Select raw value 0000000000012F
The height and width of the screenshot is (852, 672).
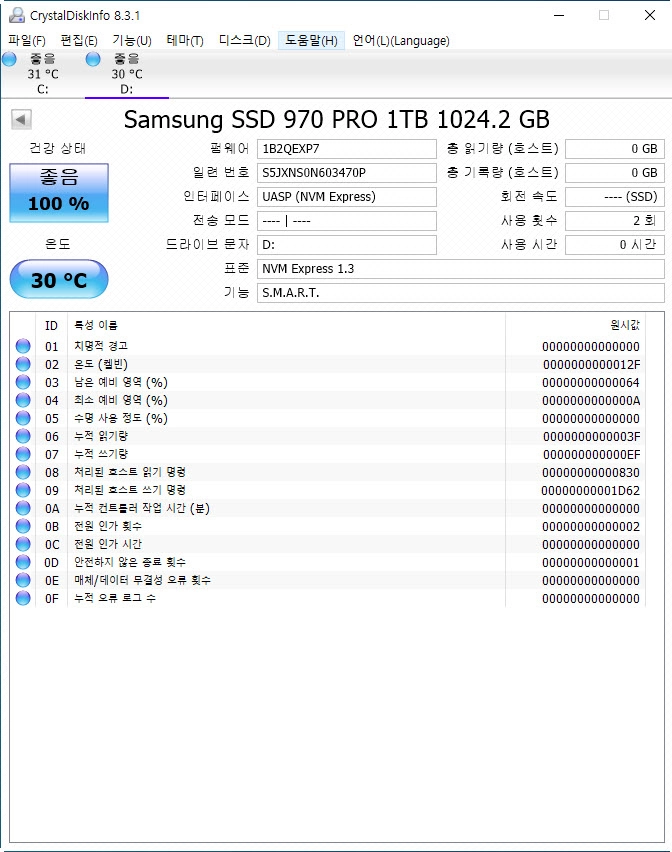pos(592,365)
